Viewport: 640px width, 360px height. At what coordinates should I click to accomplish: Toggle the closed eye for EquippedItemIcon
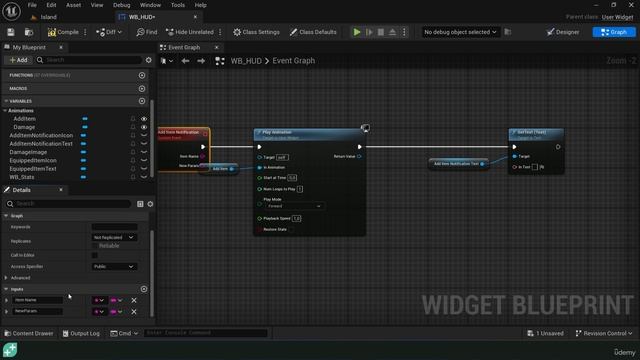pos(144,160)
